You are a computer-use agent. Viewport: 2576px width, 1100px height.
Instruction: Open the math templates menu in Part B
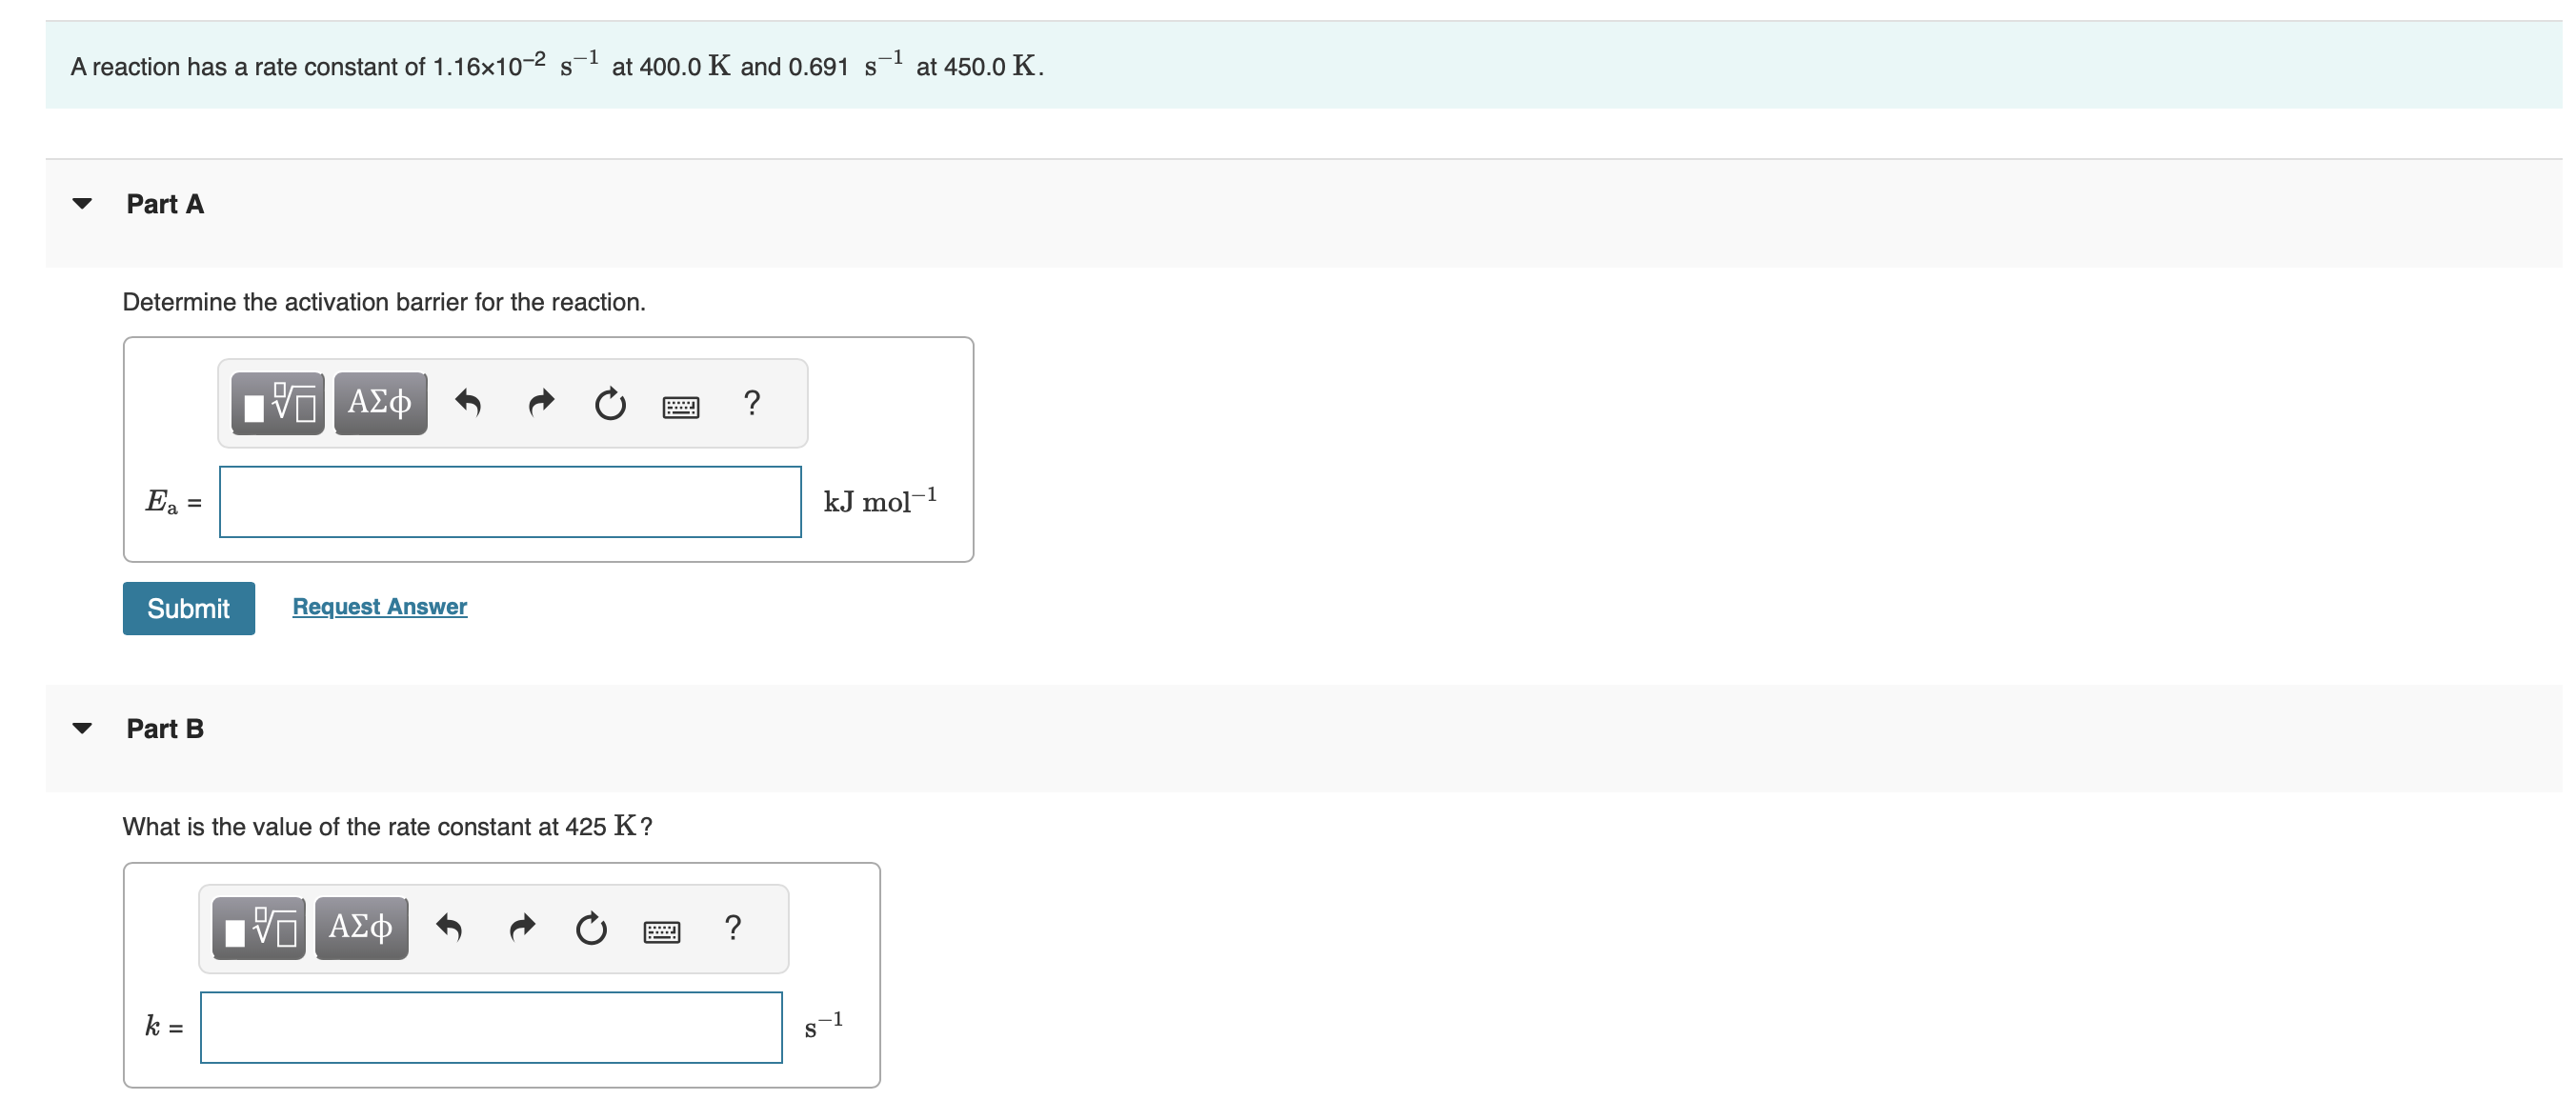[x=258, y=928]
